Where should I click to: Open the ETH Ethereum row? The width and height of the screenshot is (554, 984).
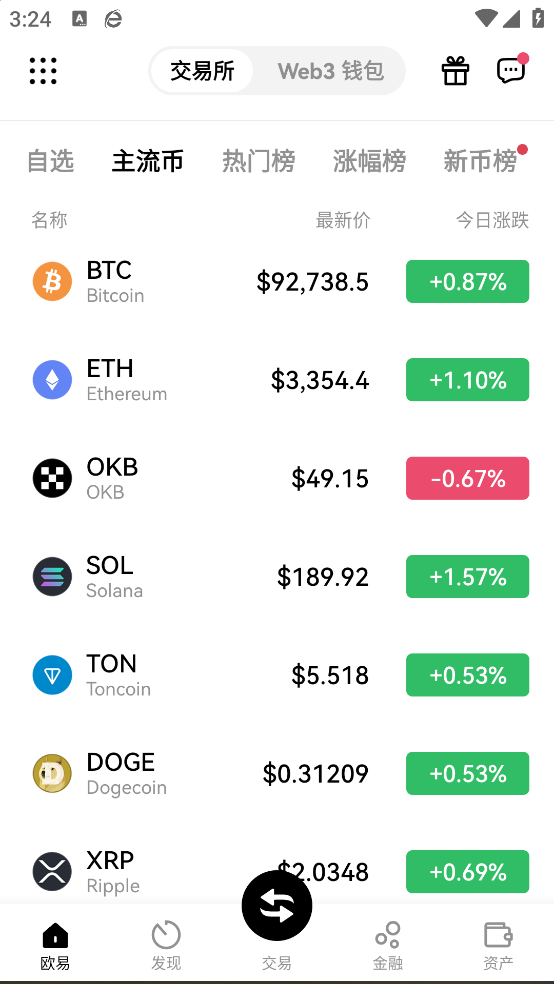click(x=277, y=380)
